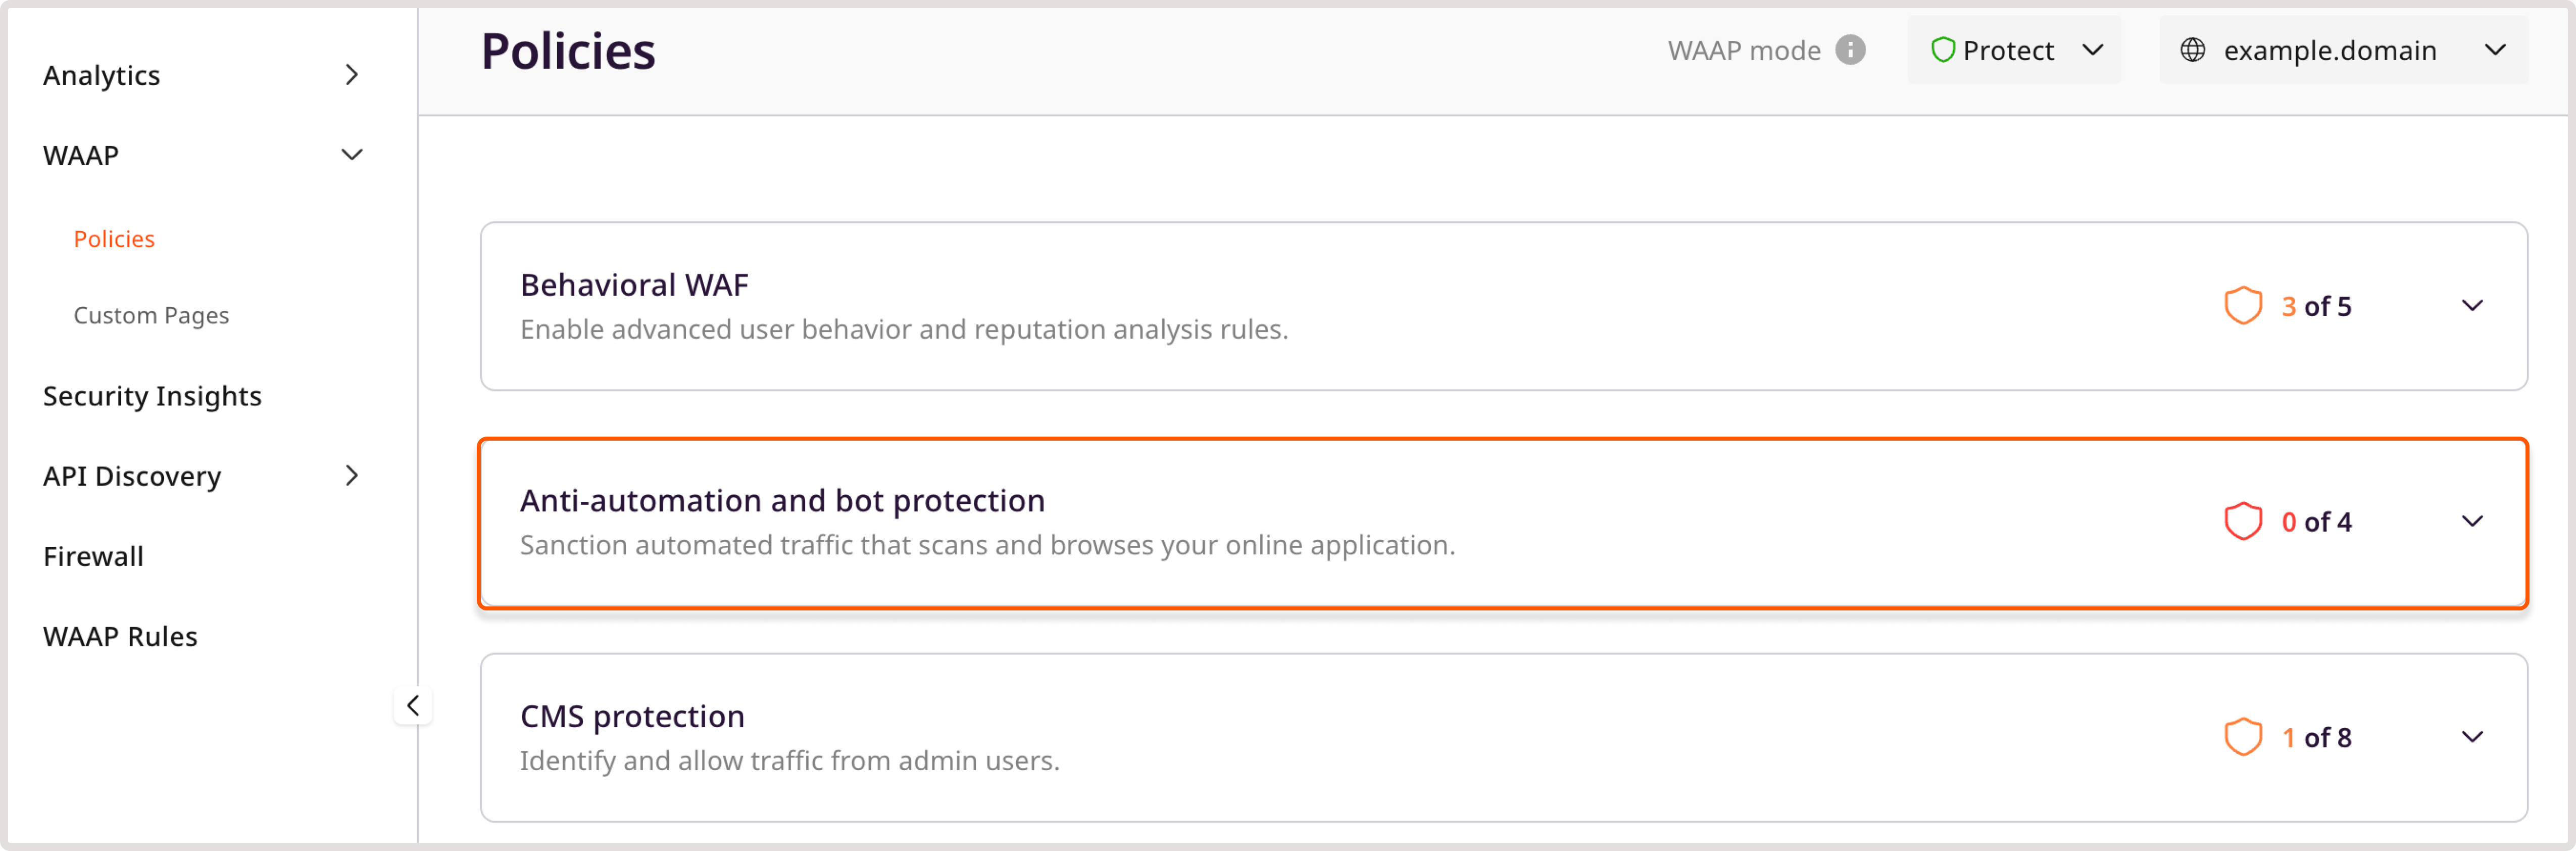Expand the Anti-automation and bot protection chevron
This screenshot has width=2576, height=851.
[2472, 521]
